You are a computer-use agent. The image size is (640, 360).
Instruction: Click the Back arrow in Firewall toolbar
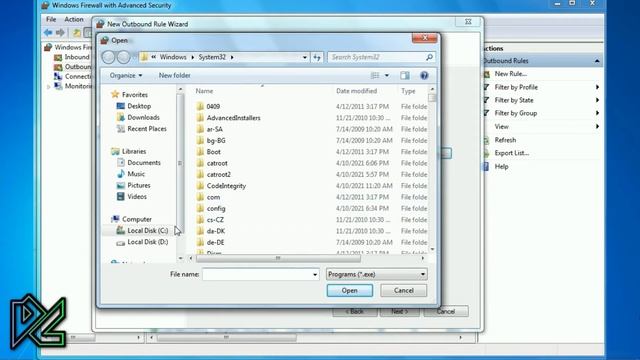[x=48, y=33]
